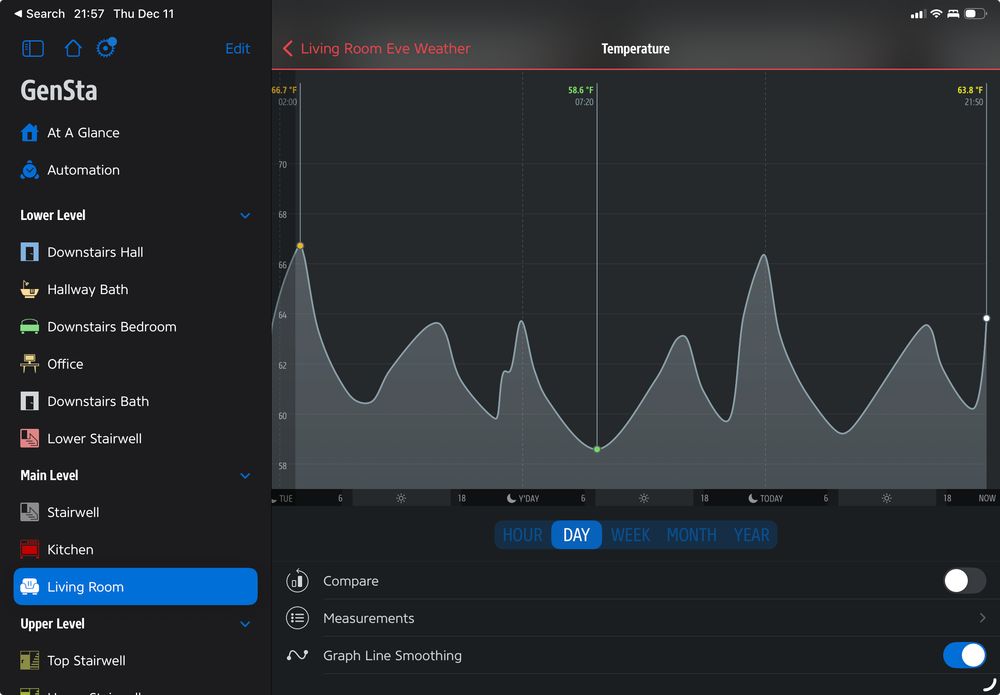Click the Measurements list icon
1000x695 pixels.
tap(297, 618)
